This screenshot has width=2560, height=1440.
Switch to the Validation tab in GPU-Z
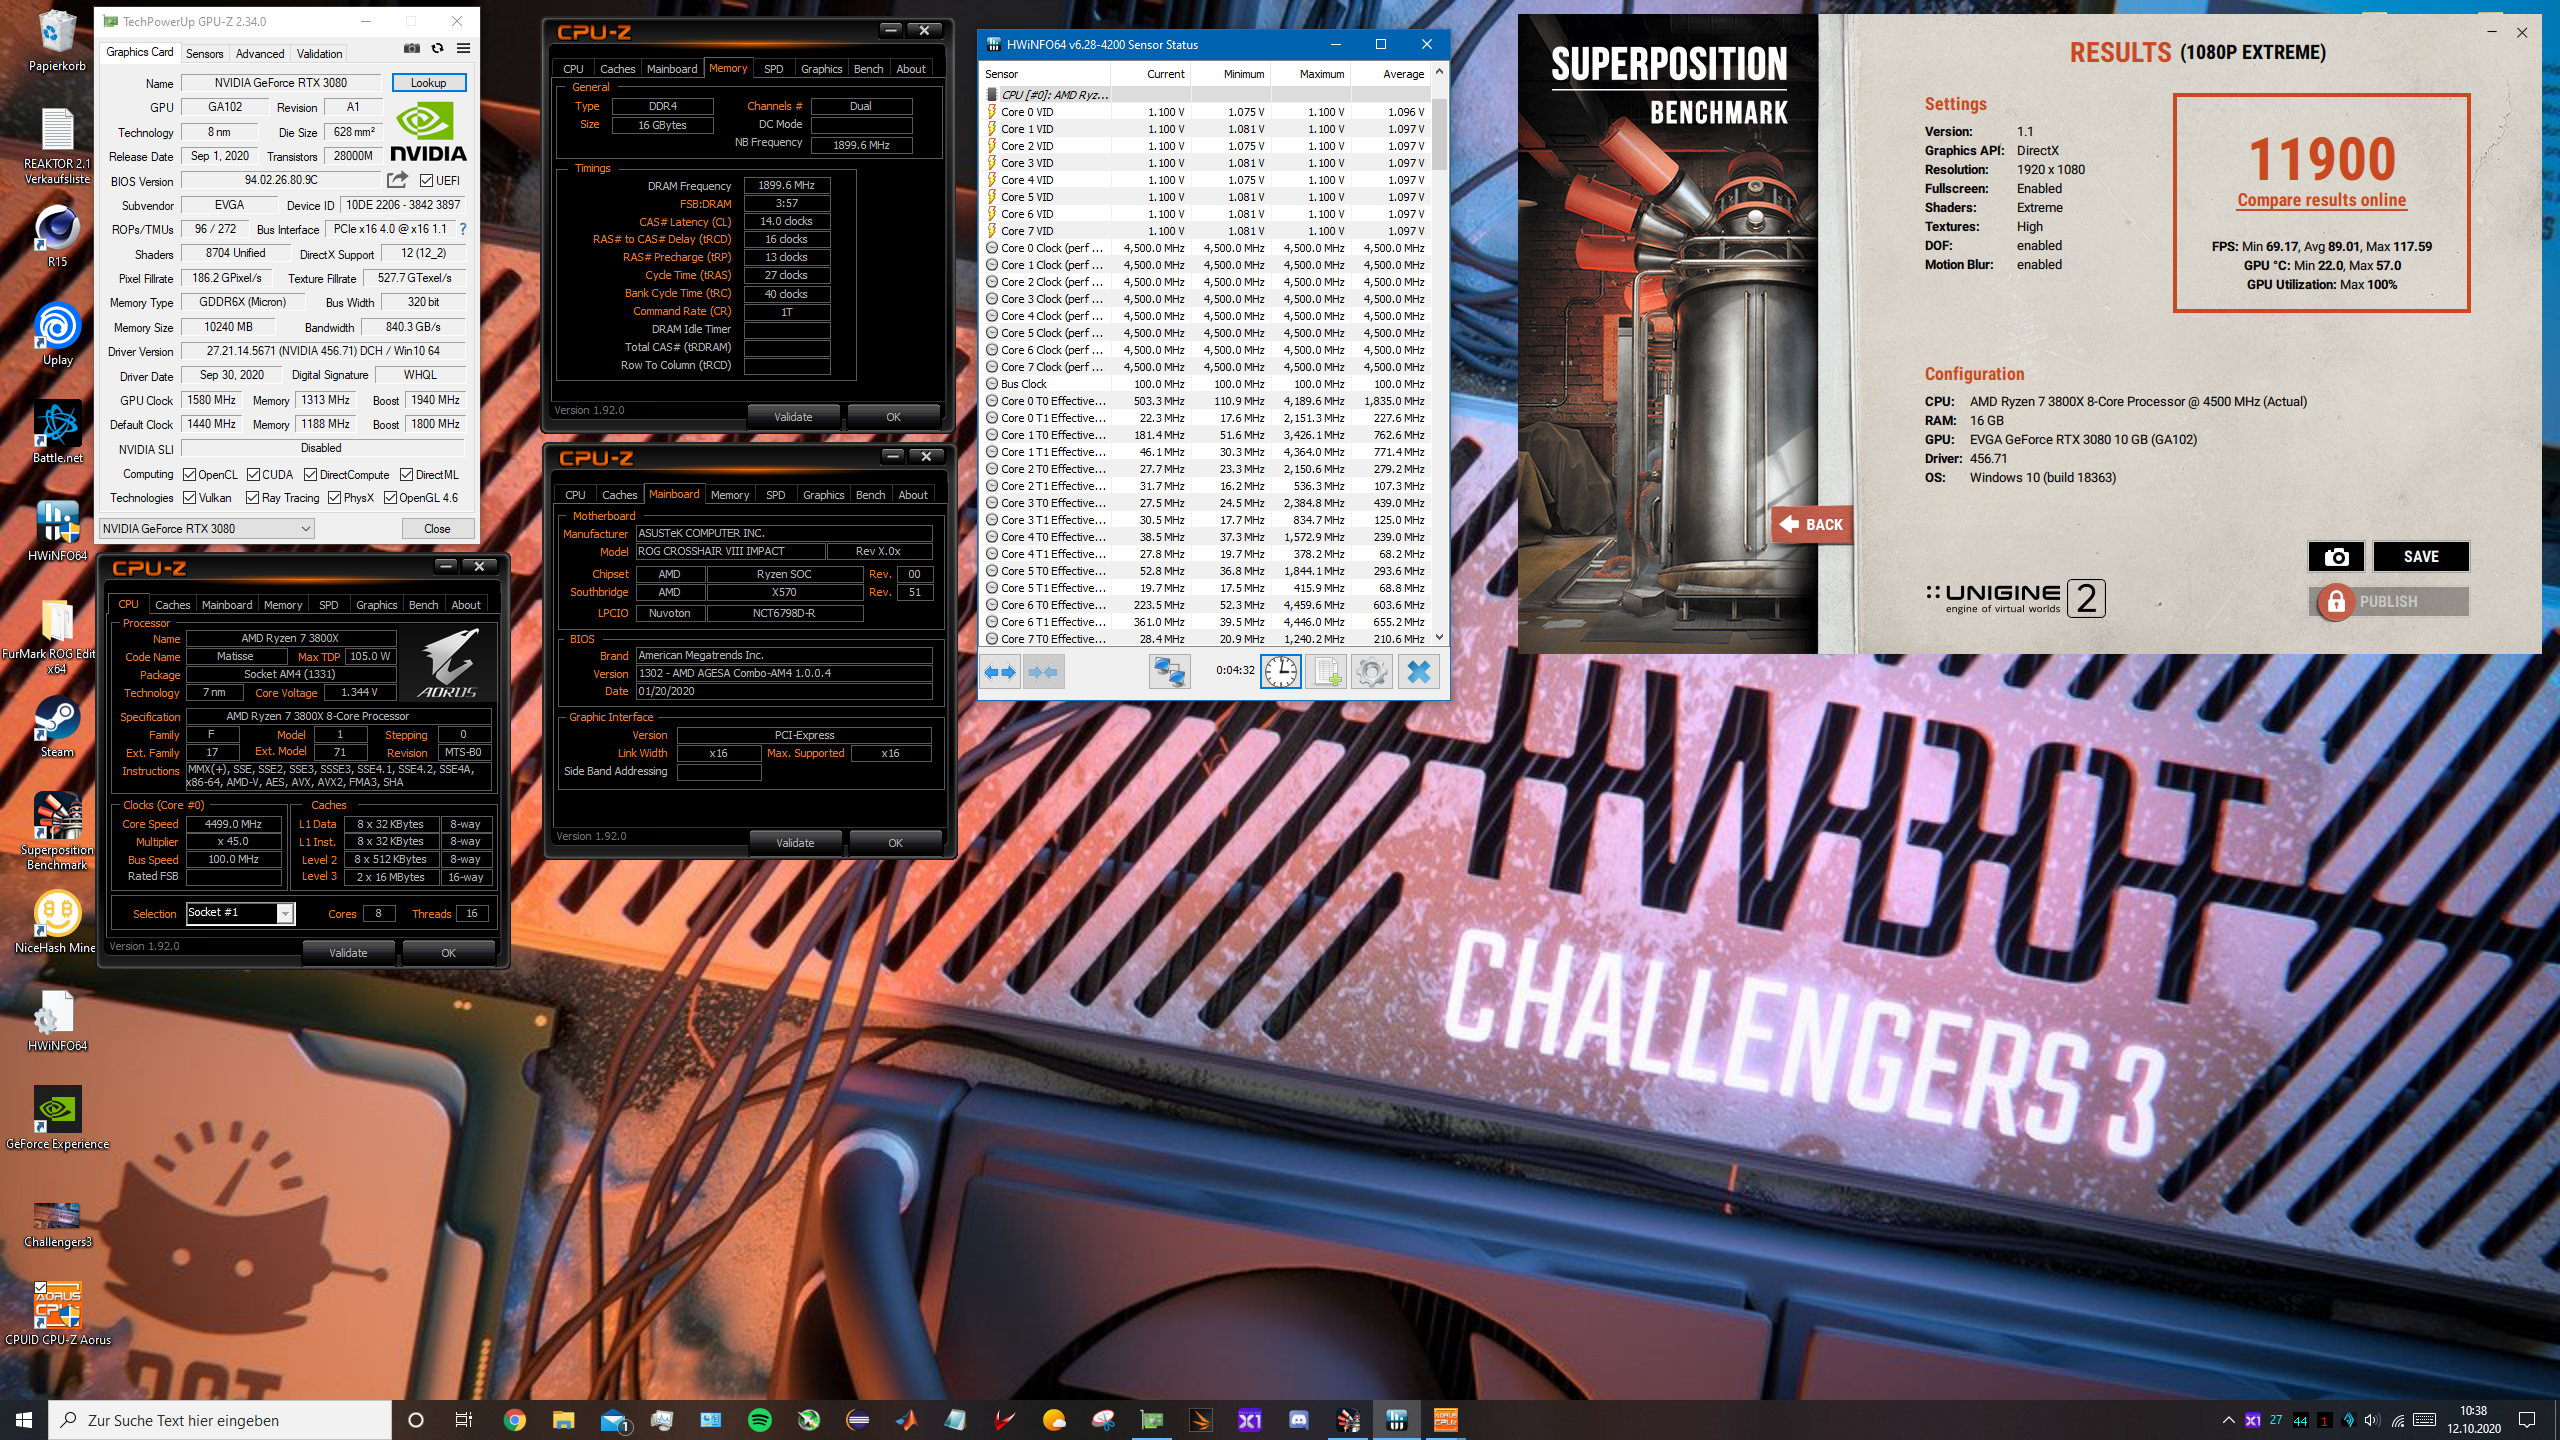(319, 54)
